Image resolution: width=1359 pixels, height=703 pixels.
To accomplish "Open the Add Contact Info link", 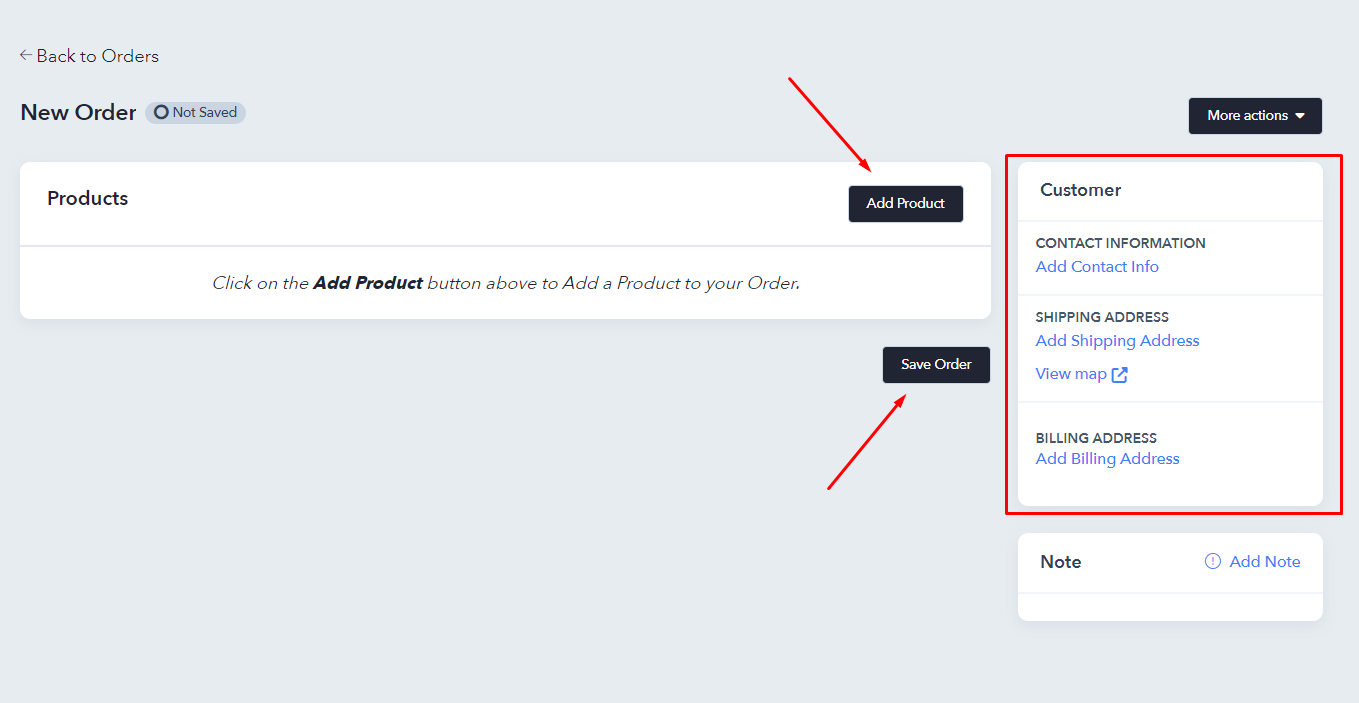I will (1097, 266).
